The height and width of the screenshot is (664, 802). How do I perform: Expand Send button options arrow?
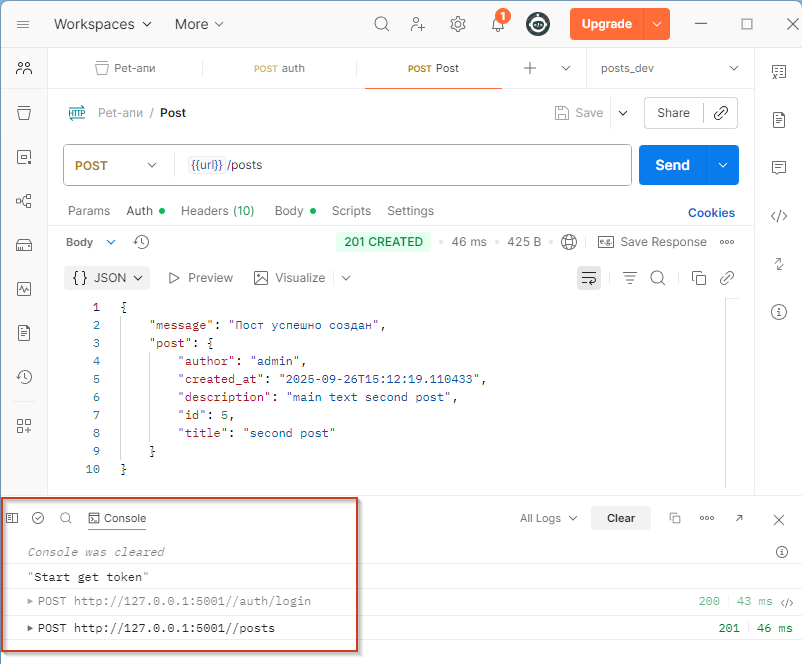point(723,165)
